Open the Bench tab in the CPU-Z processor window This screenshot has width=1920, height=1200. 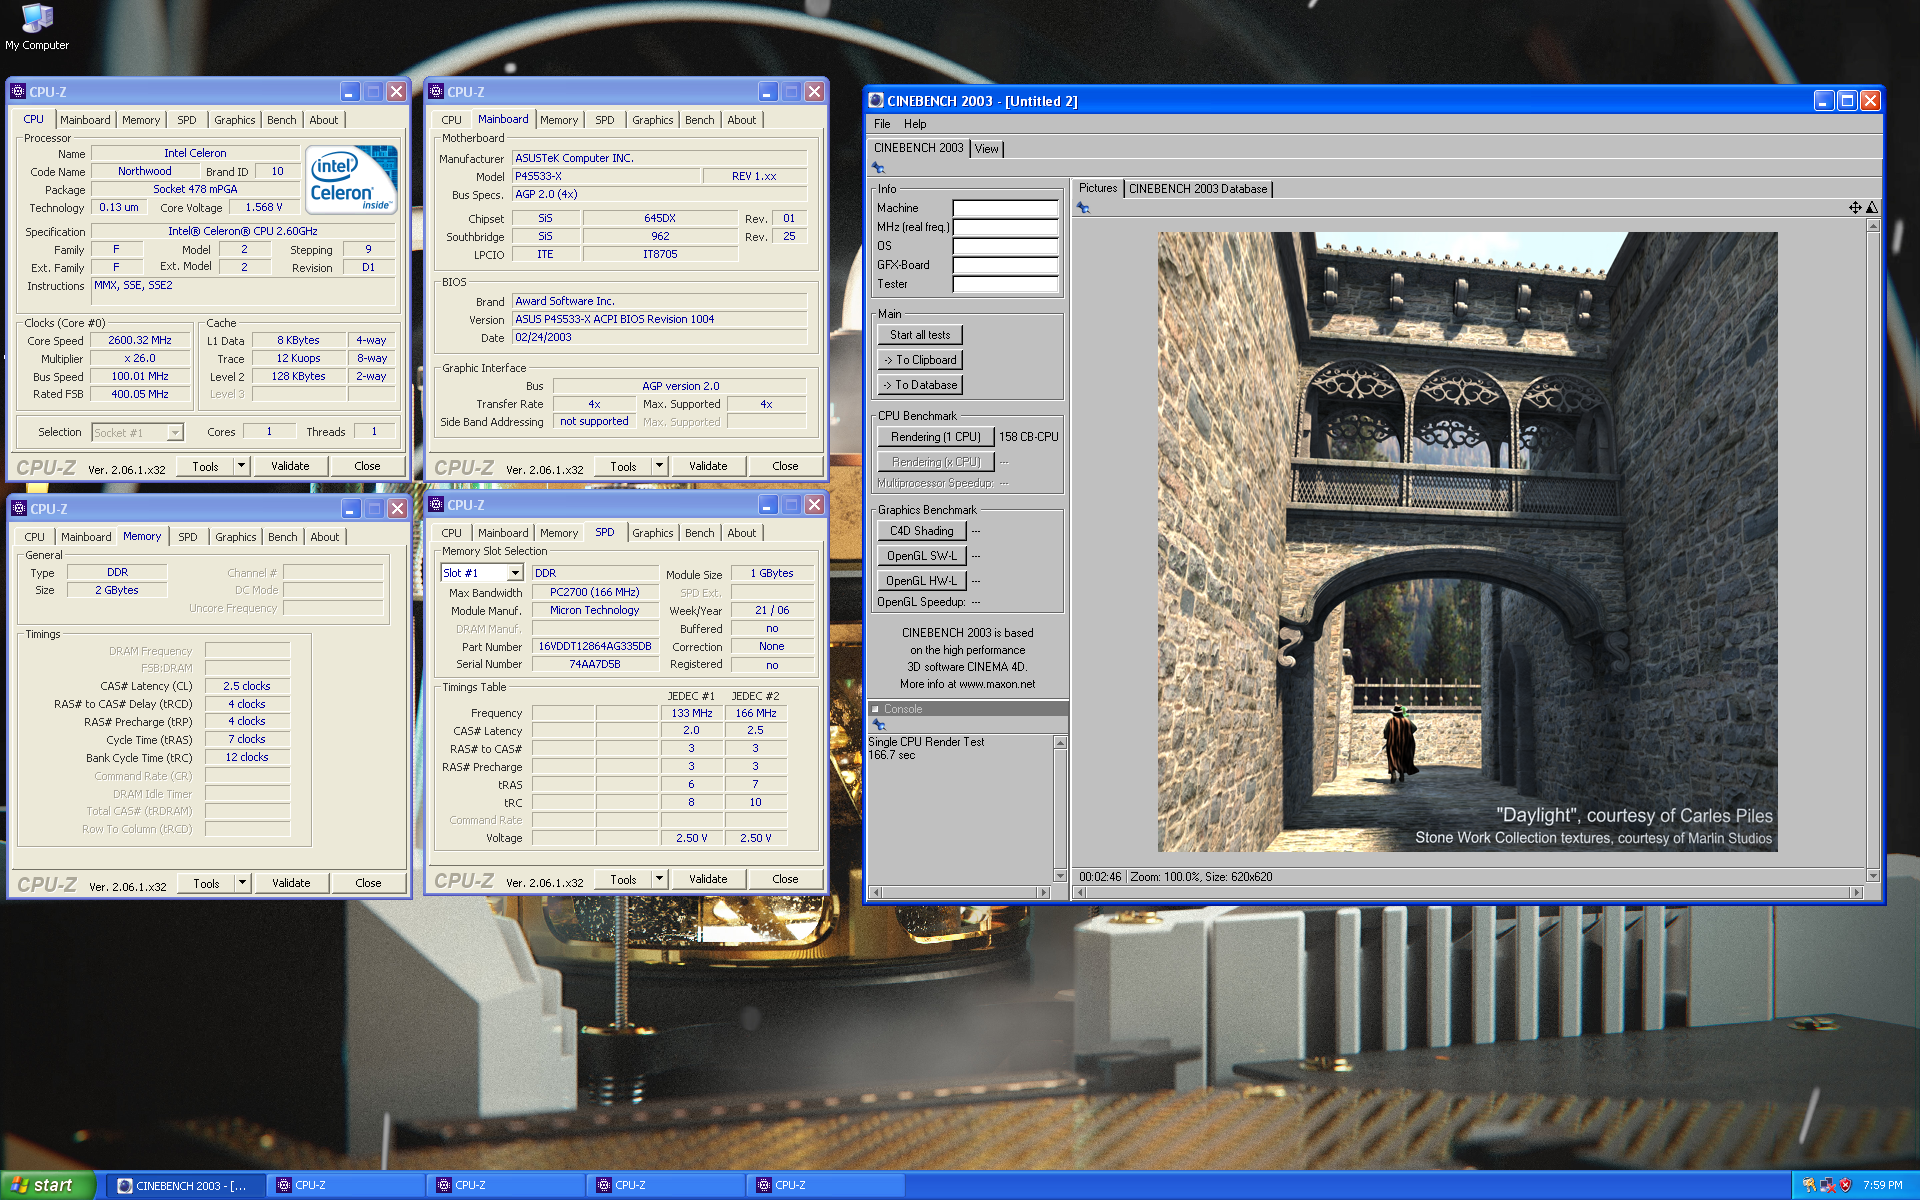click(282, 120)
